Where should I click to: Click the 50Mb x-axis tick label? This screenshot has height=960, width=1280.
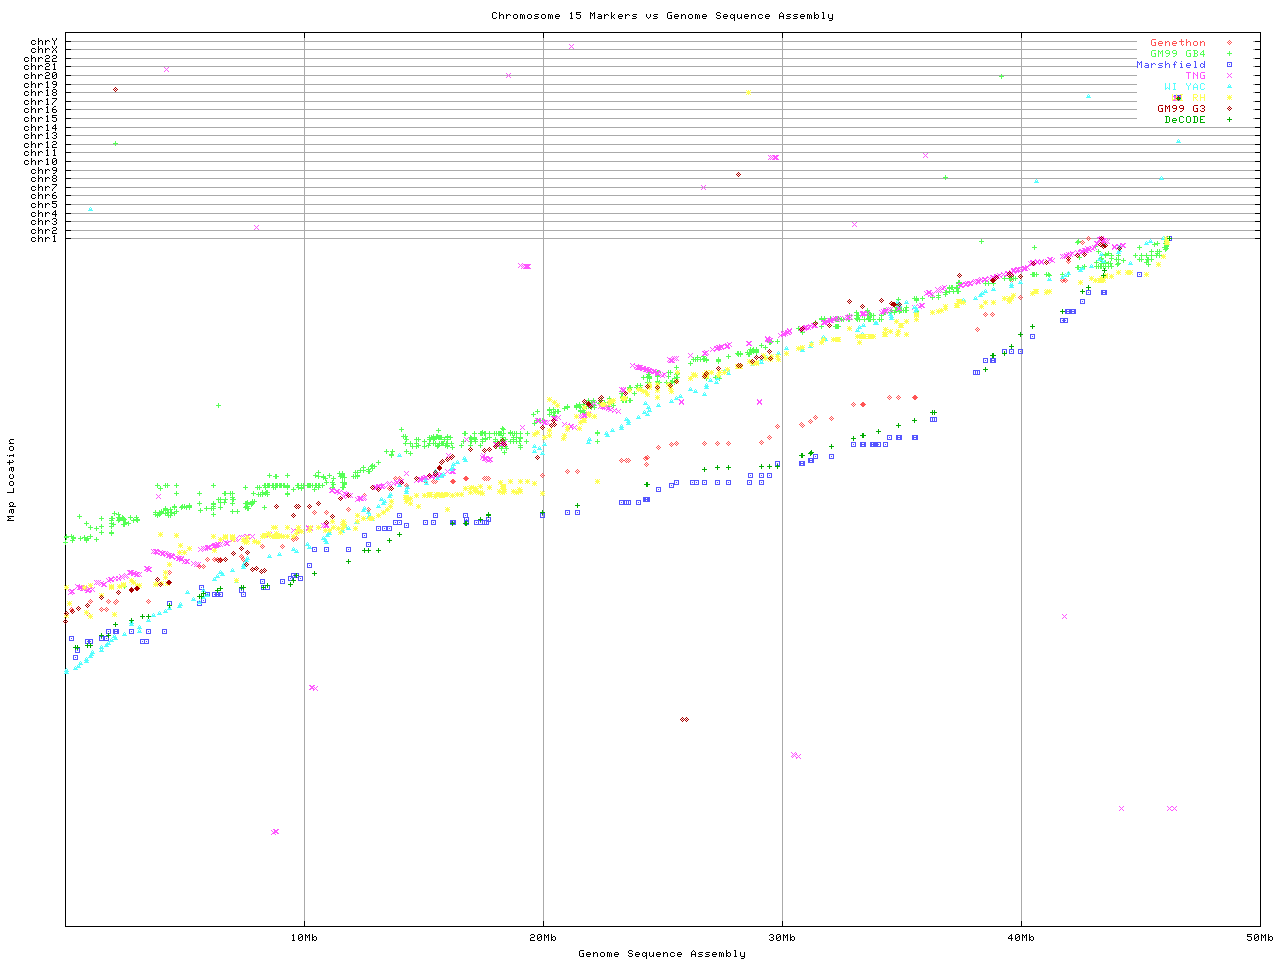click(1259, 938)
